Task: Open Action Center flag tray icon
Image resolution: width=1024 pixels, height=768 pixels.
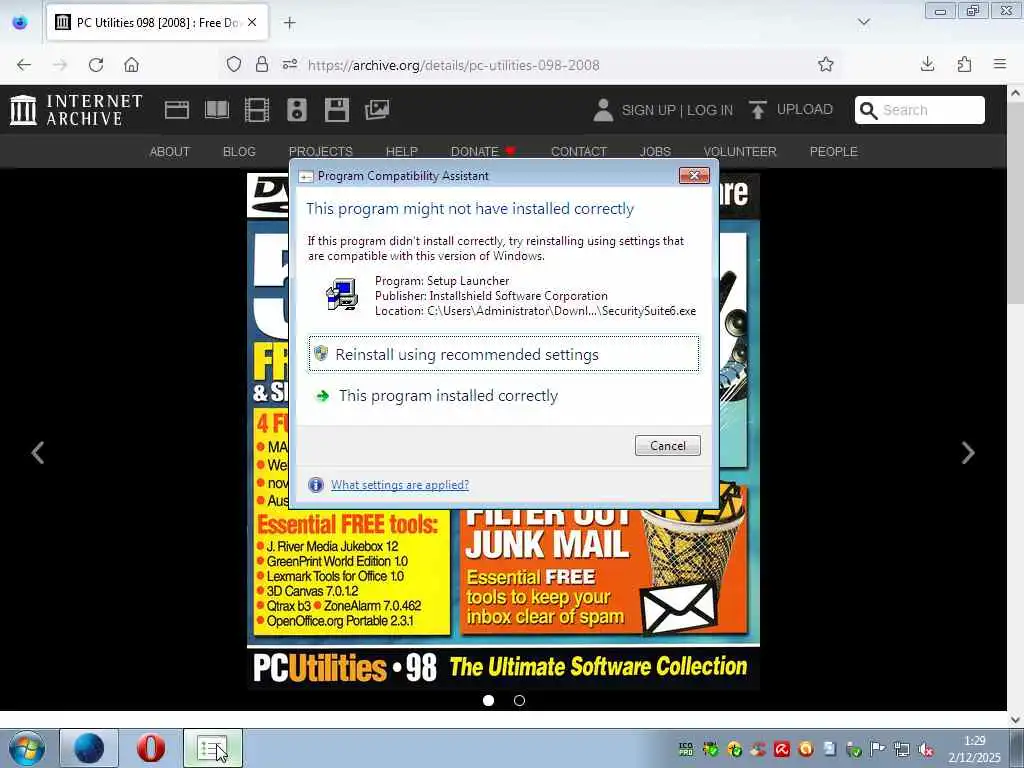Action: 878,749
